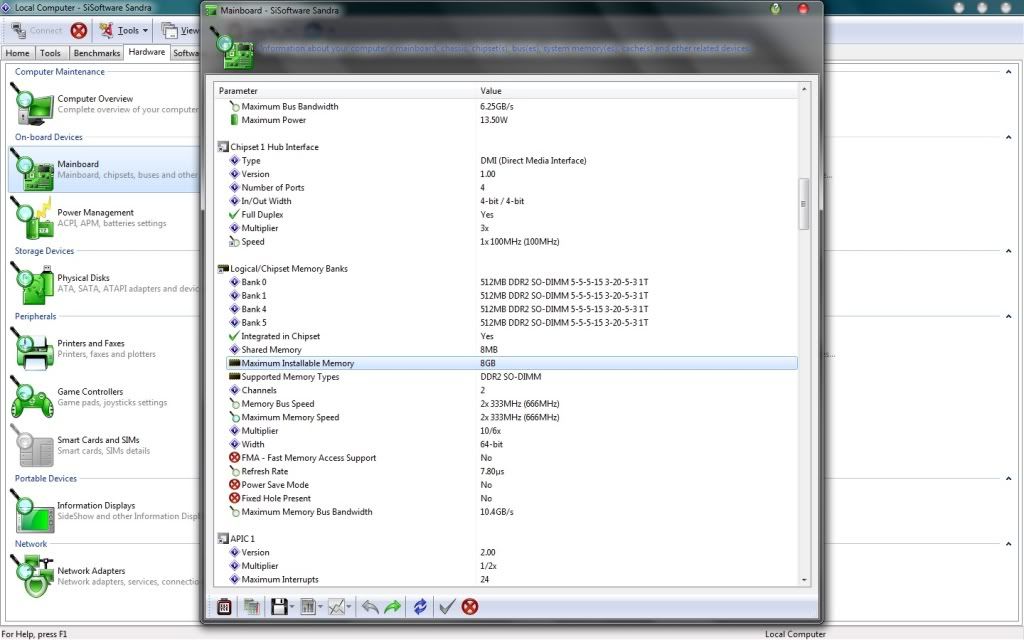Click the green forward arrow icon

(392, 607)
